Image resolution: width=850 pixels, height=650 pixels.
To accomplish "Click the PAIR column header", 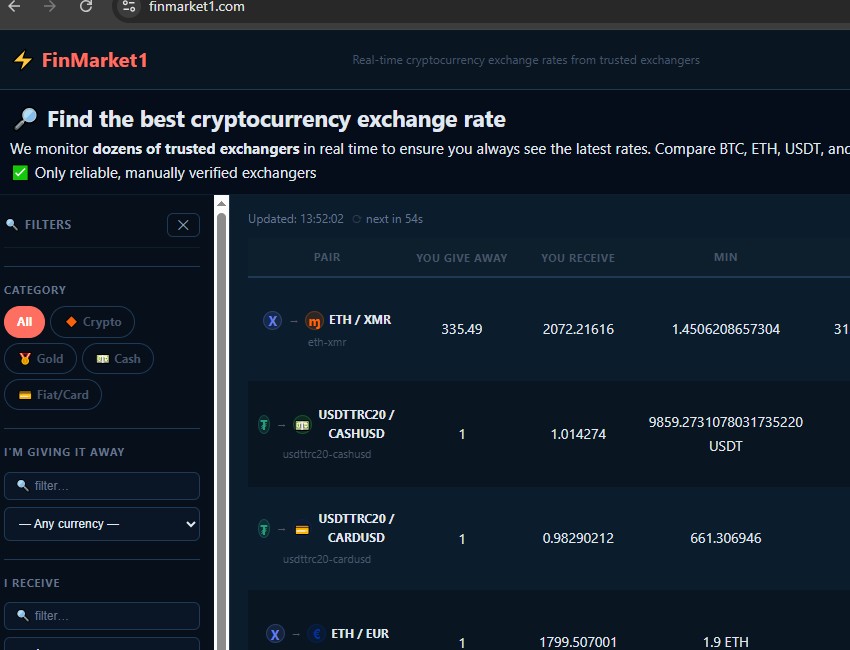I will click(x=327, y=257).
